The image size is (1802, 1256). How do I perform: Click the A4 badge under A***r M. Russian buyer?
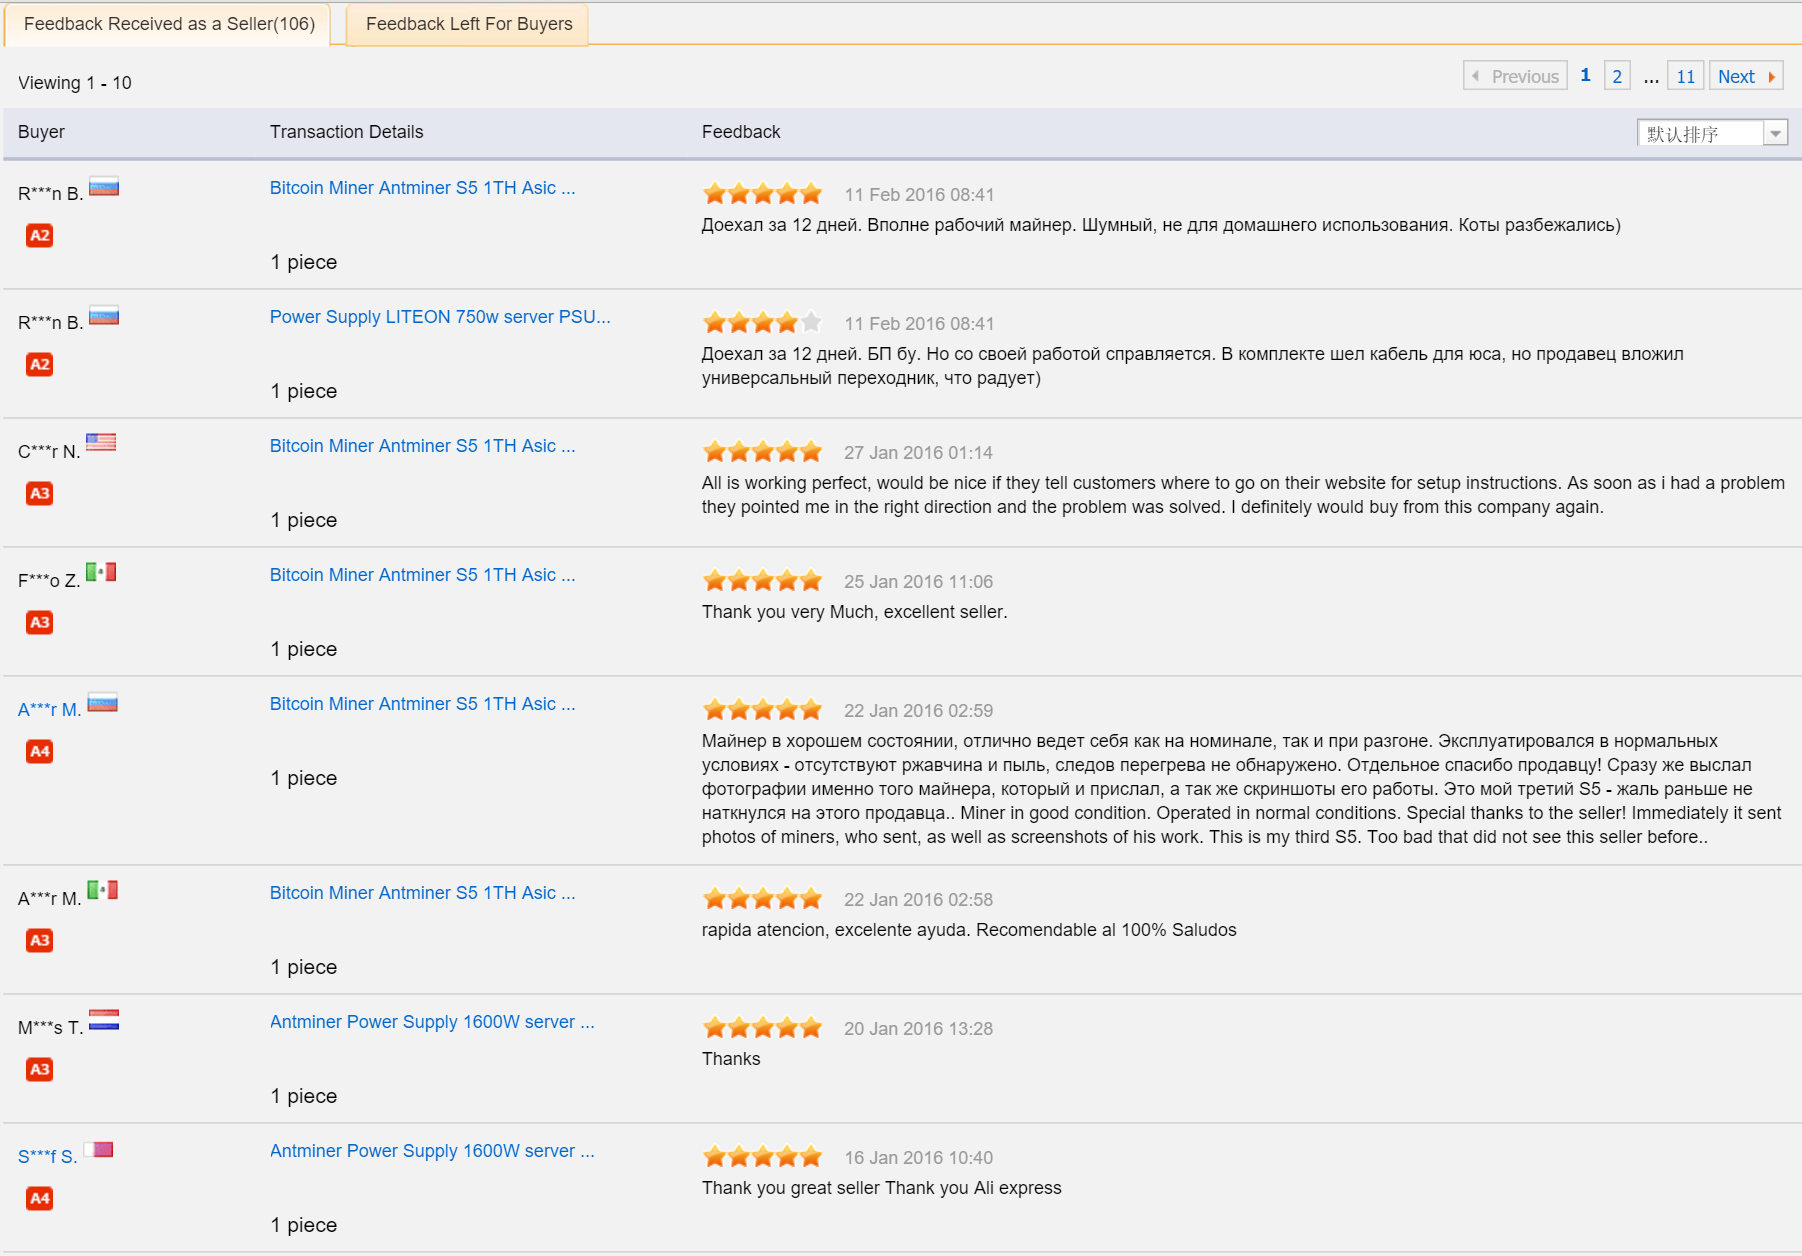pyautogui.click(x=40, y=752)
